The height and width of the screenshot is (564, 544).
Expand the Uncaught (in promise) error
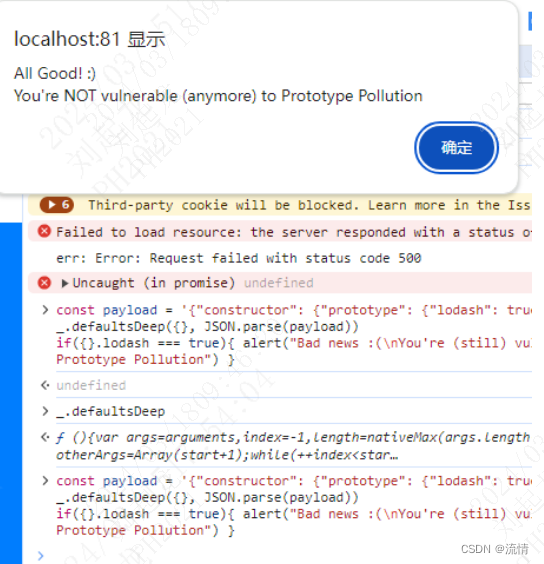tap(65, 283)
